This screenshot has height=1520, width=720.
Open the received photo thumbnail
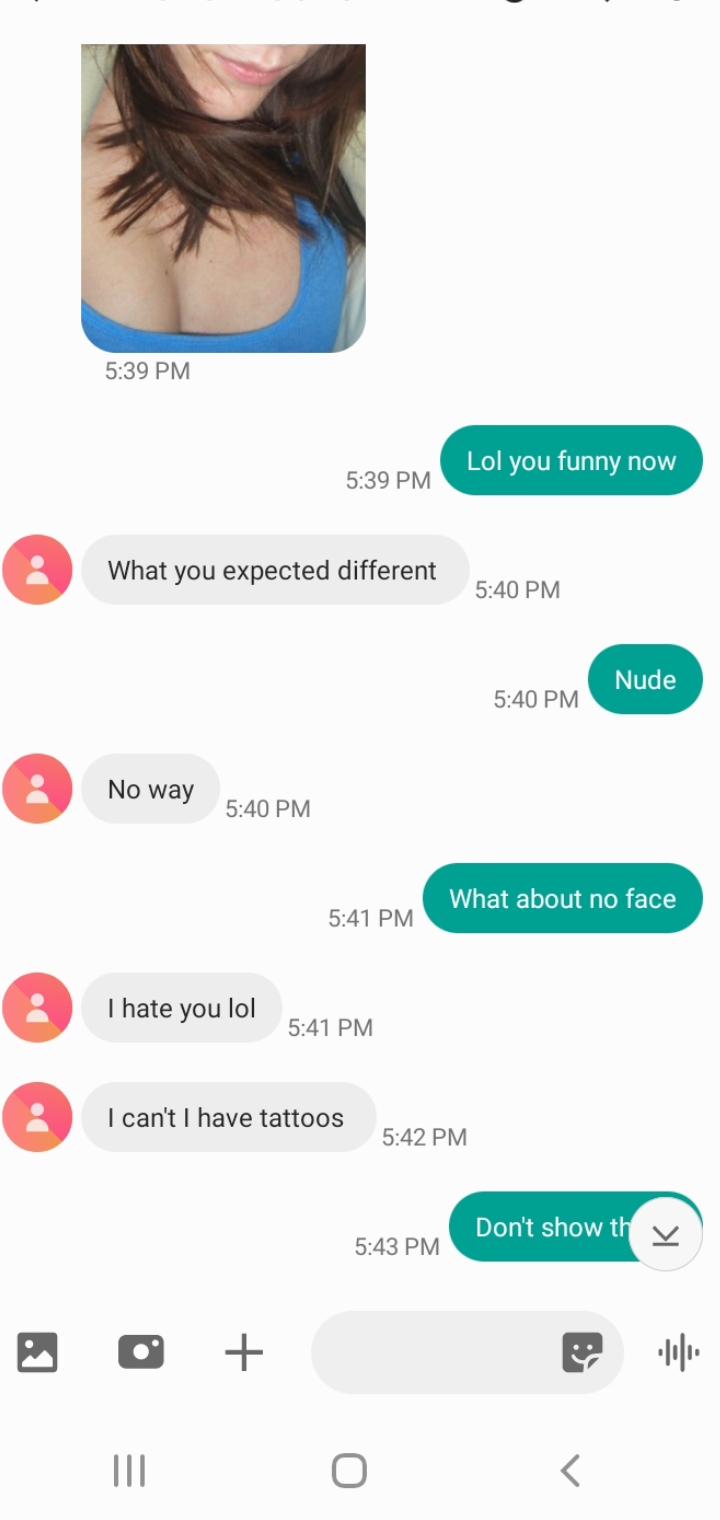point(223,198)
